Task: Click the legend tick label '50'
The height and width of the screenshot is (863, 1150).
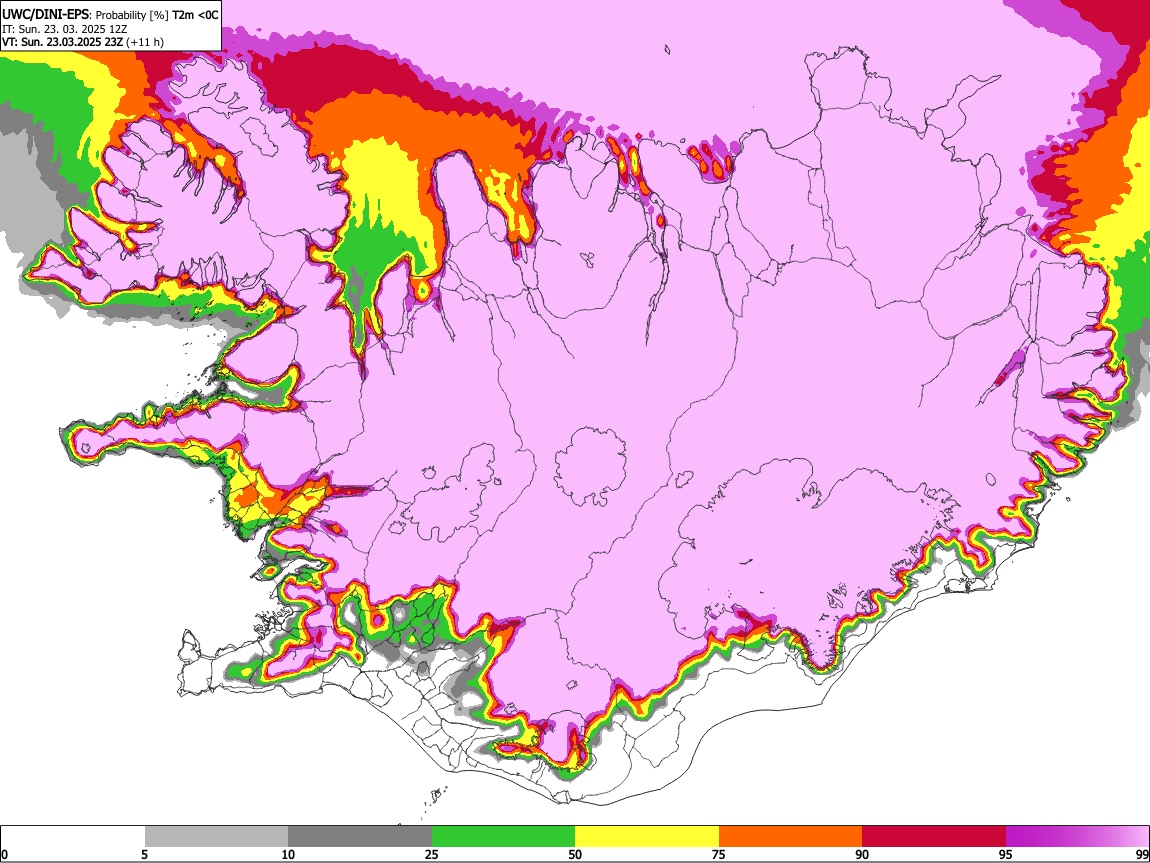Action: [x=575, y=855]
